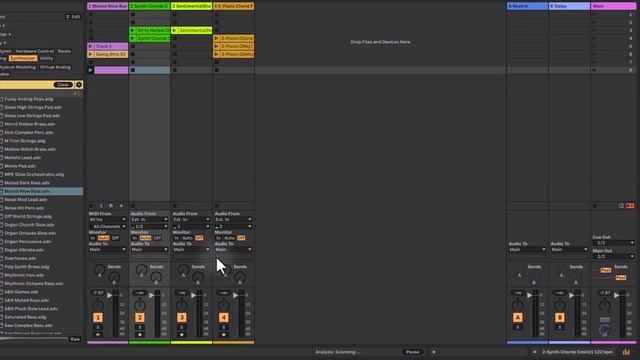
Task: Click the Clear button in browser search
Action: click(x=63, y=84)
